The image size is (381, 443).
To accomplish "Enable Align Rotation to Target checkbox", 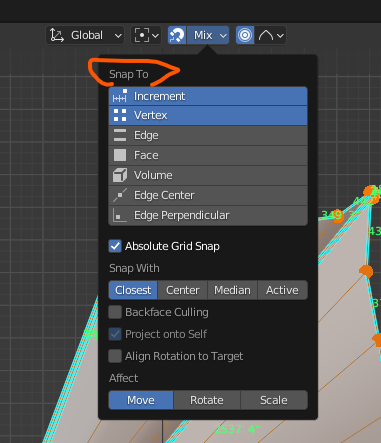I will 115,356.
